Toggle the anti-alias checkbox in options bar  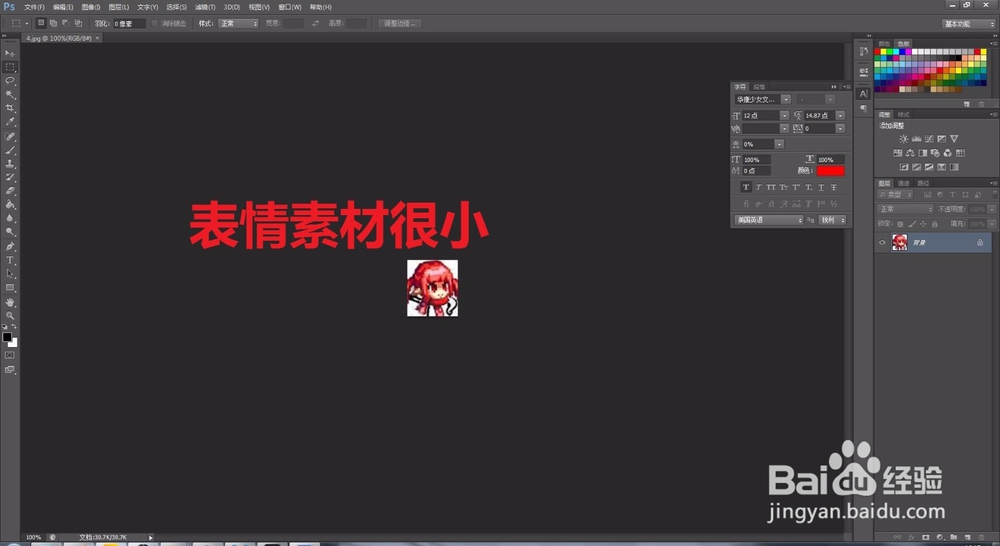155,24
